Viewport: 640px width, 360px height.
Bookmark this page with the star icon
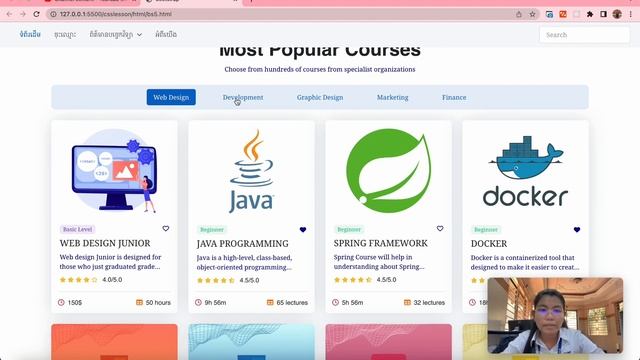coord(532,14)
